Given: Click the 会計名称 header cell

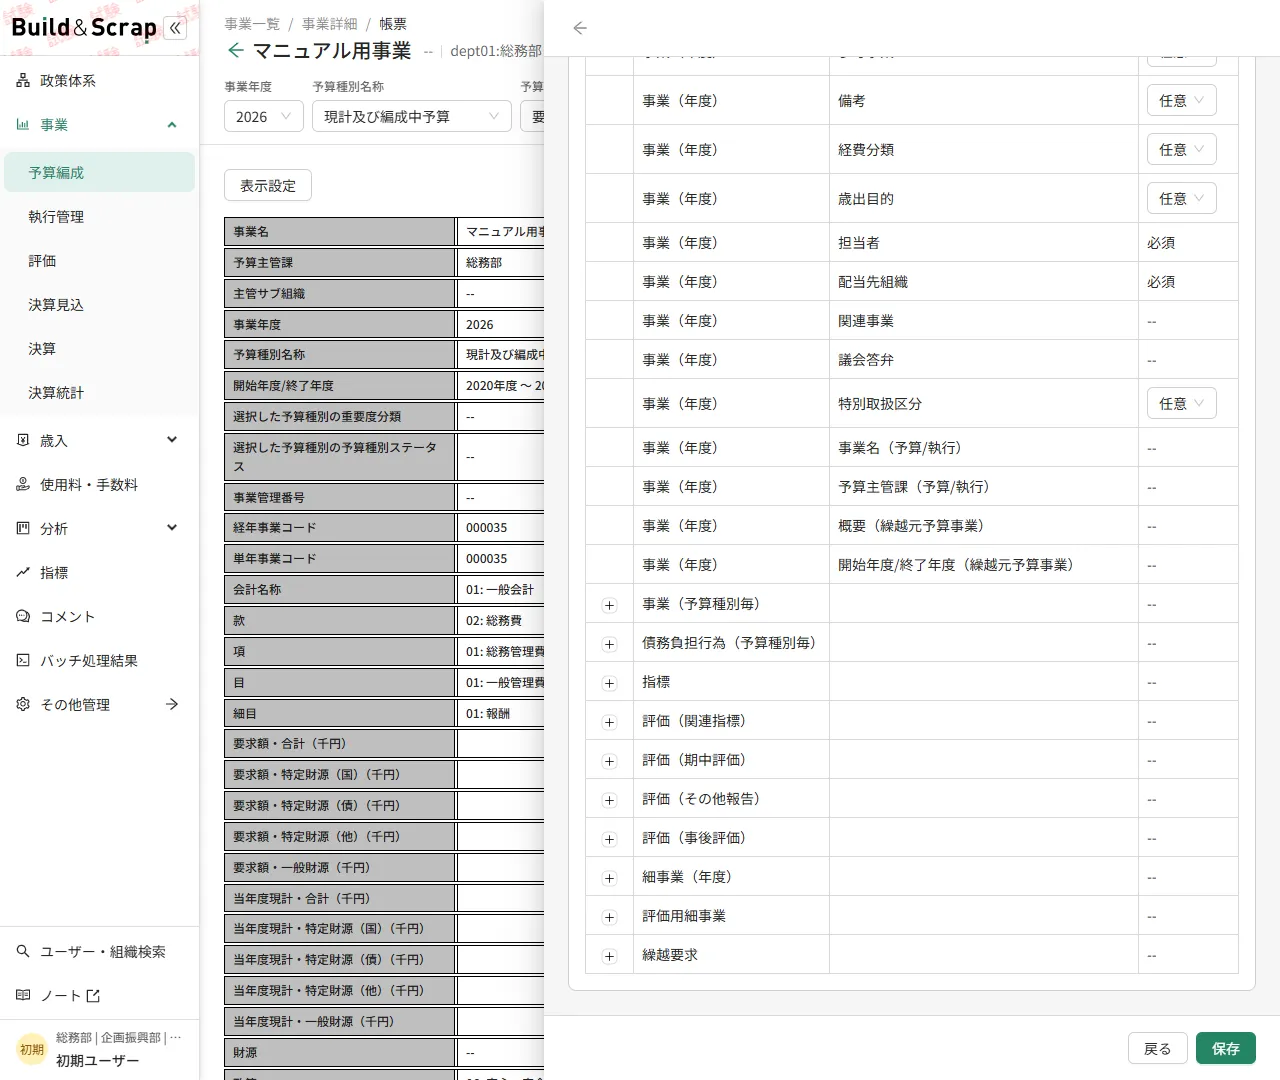Looking at the screenshot, I should pos(340,590).
